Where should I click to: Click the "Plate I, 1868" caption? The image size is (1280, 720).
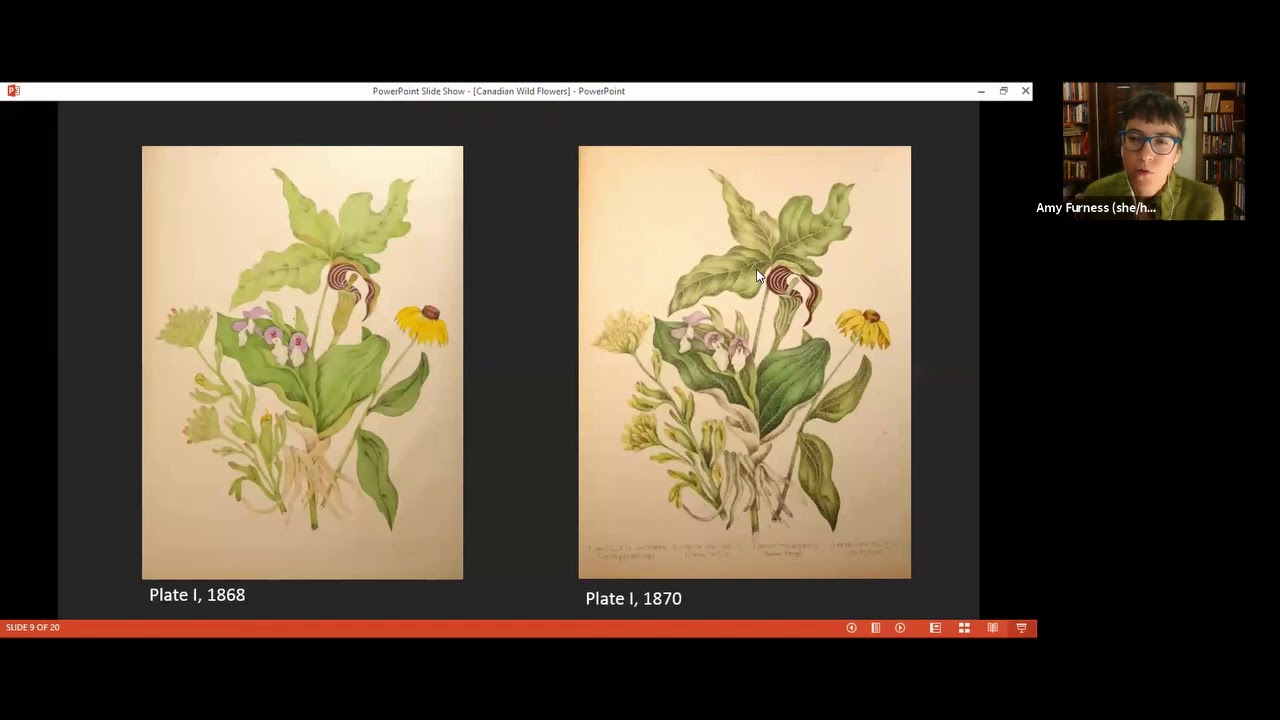(197, 595)
